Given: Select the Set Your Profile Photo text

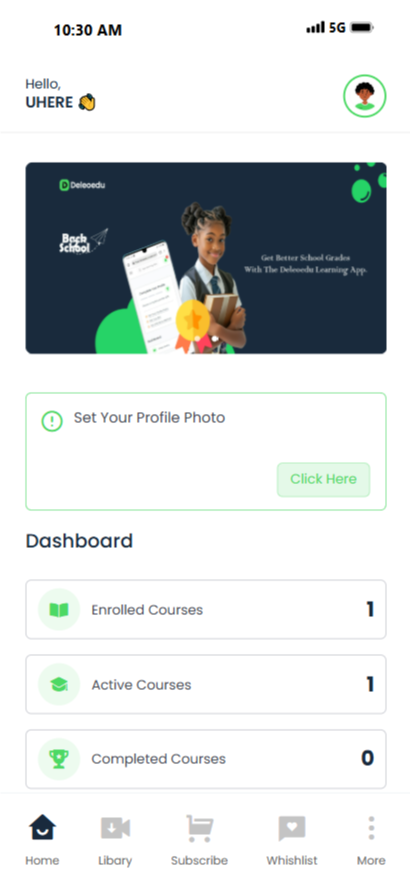Looking at the screenshot, I should [150, 418].
